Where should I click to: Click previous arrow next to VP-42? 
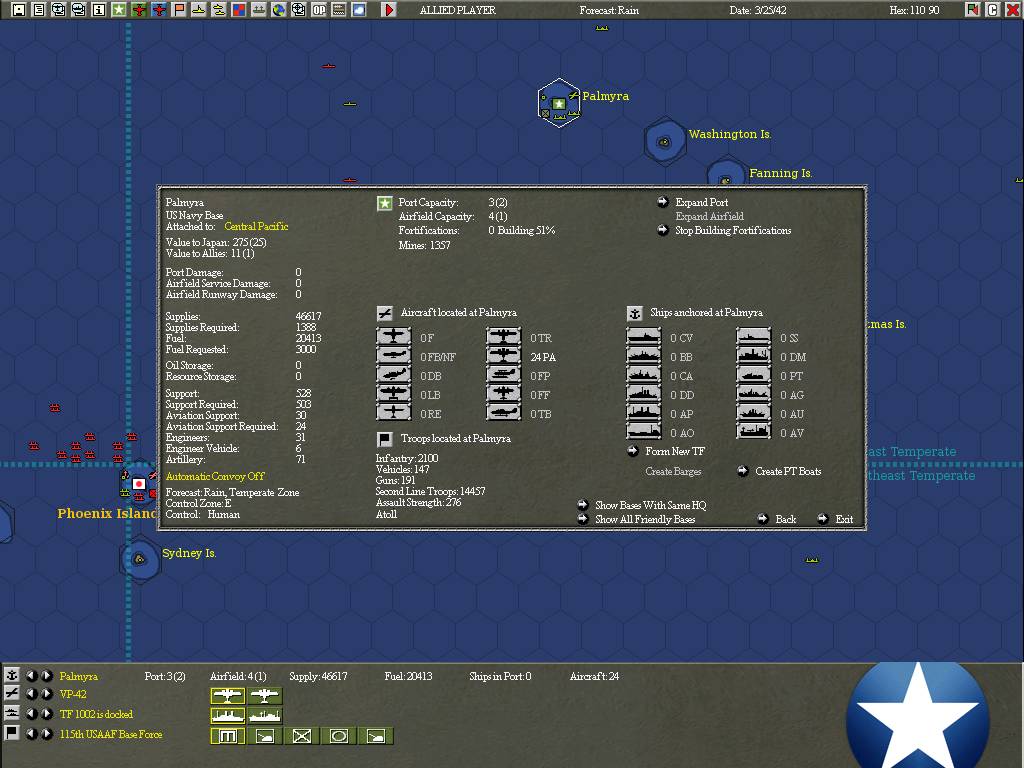(31, 694)
